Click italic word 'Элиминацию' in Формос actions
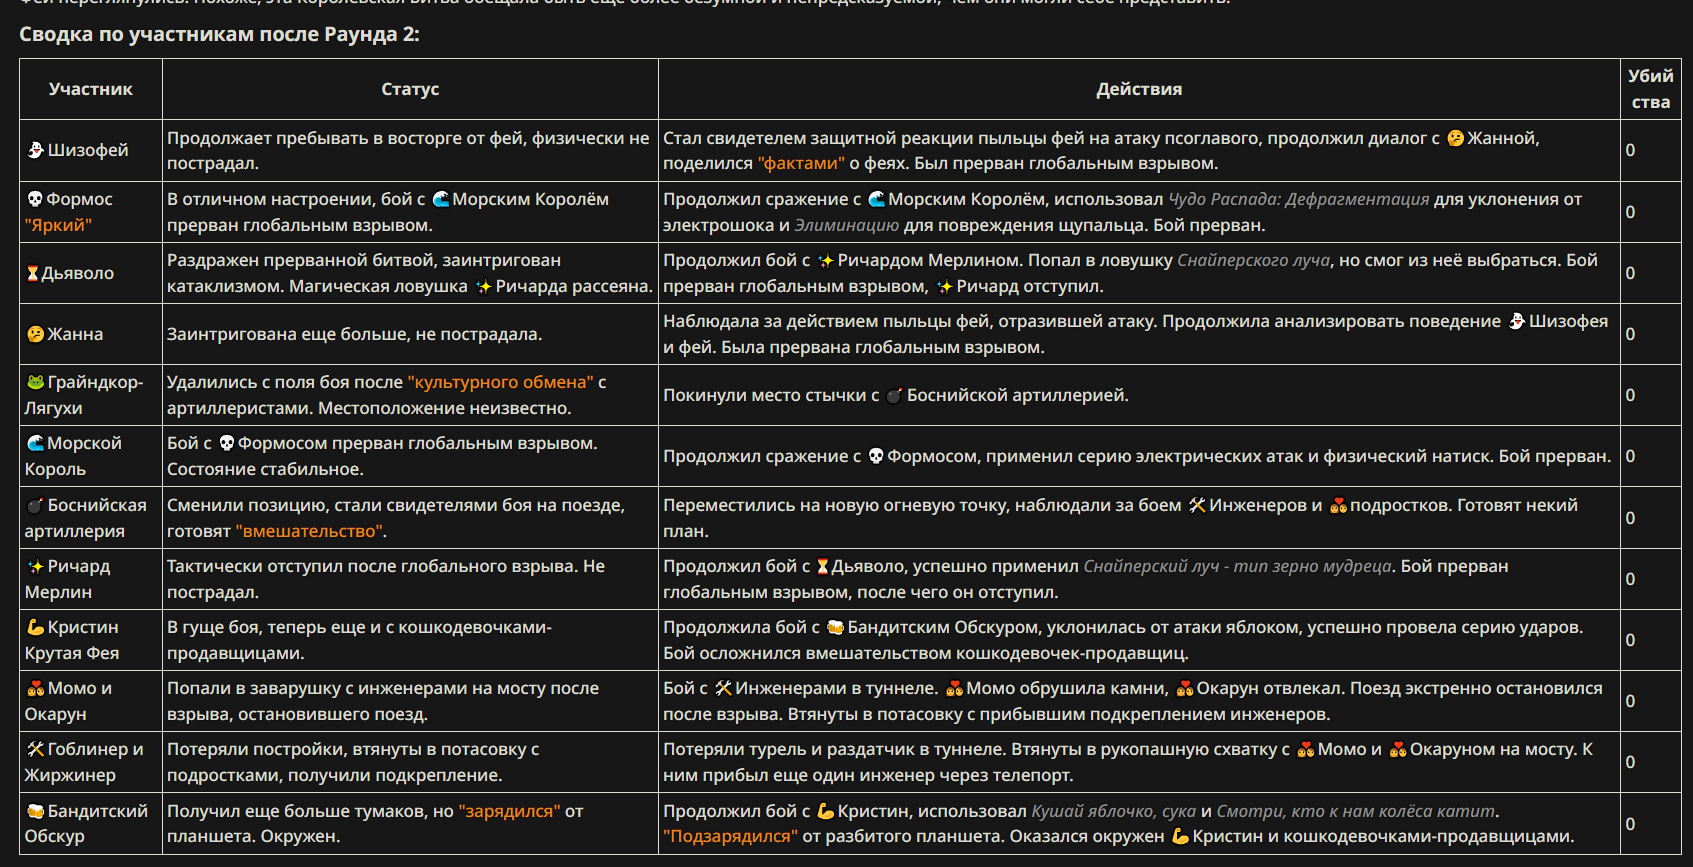The image size is (1693, 867). (x=847, y=225)
